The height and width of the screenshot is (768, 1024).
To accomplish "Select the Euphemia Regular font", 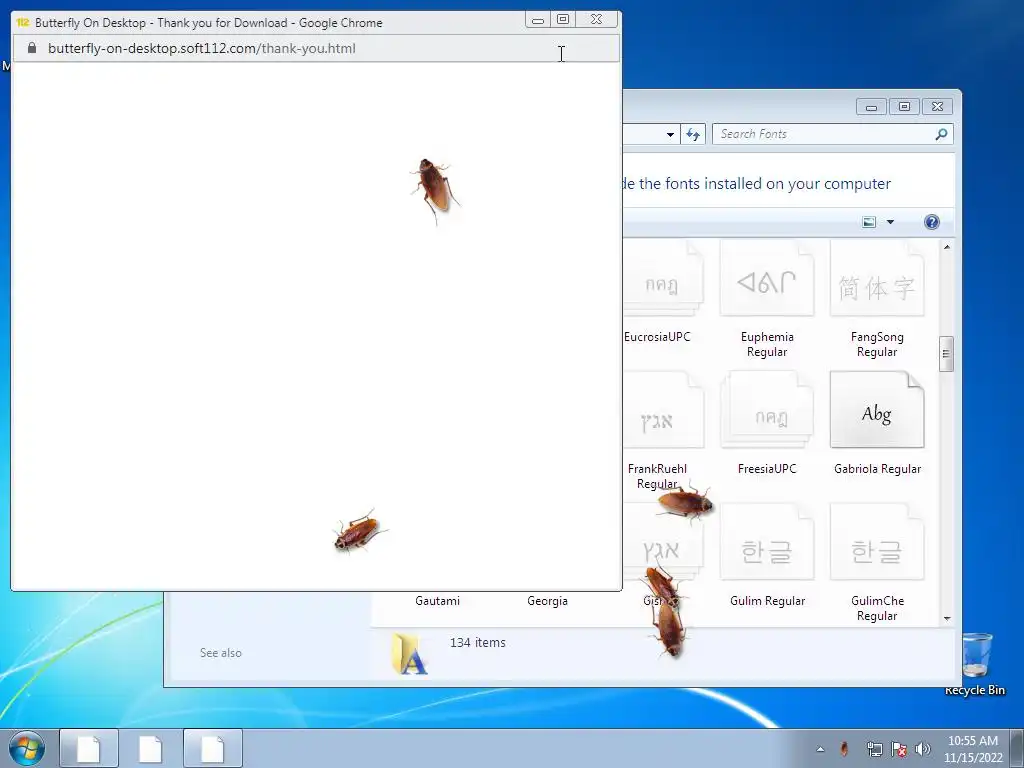I will (x=767, y=299).
